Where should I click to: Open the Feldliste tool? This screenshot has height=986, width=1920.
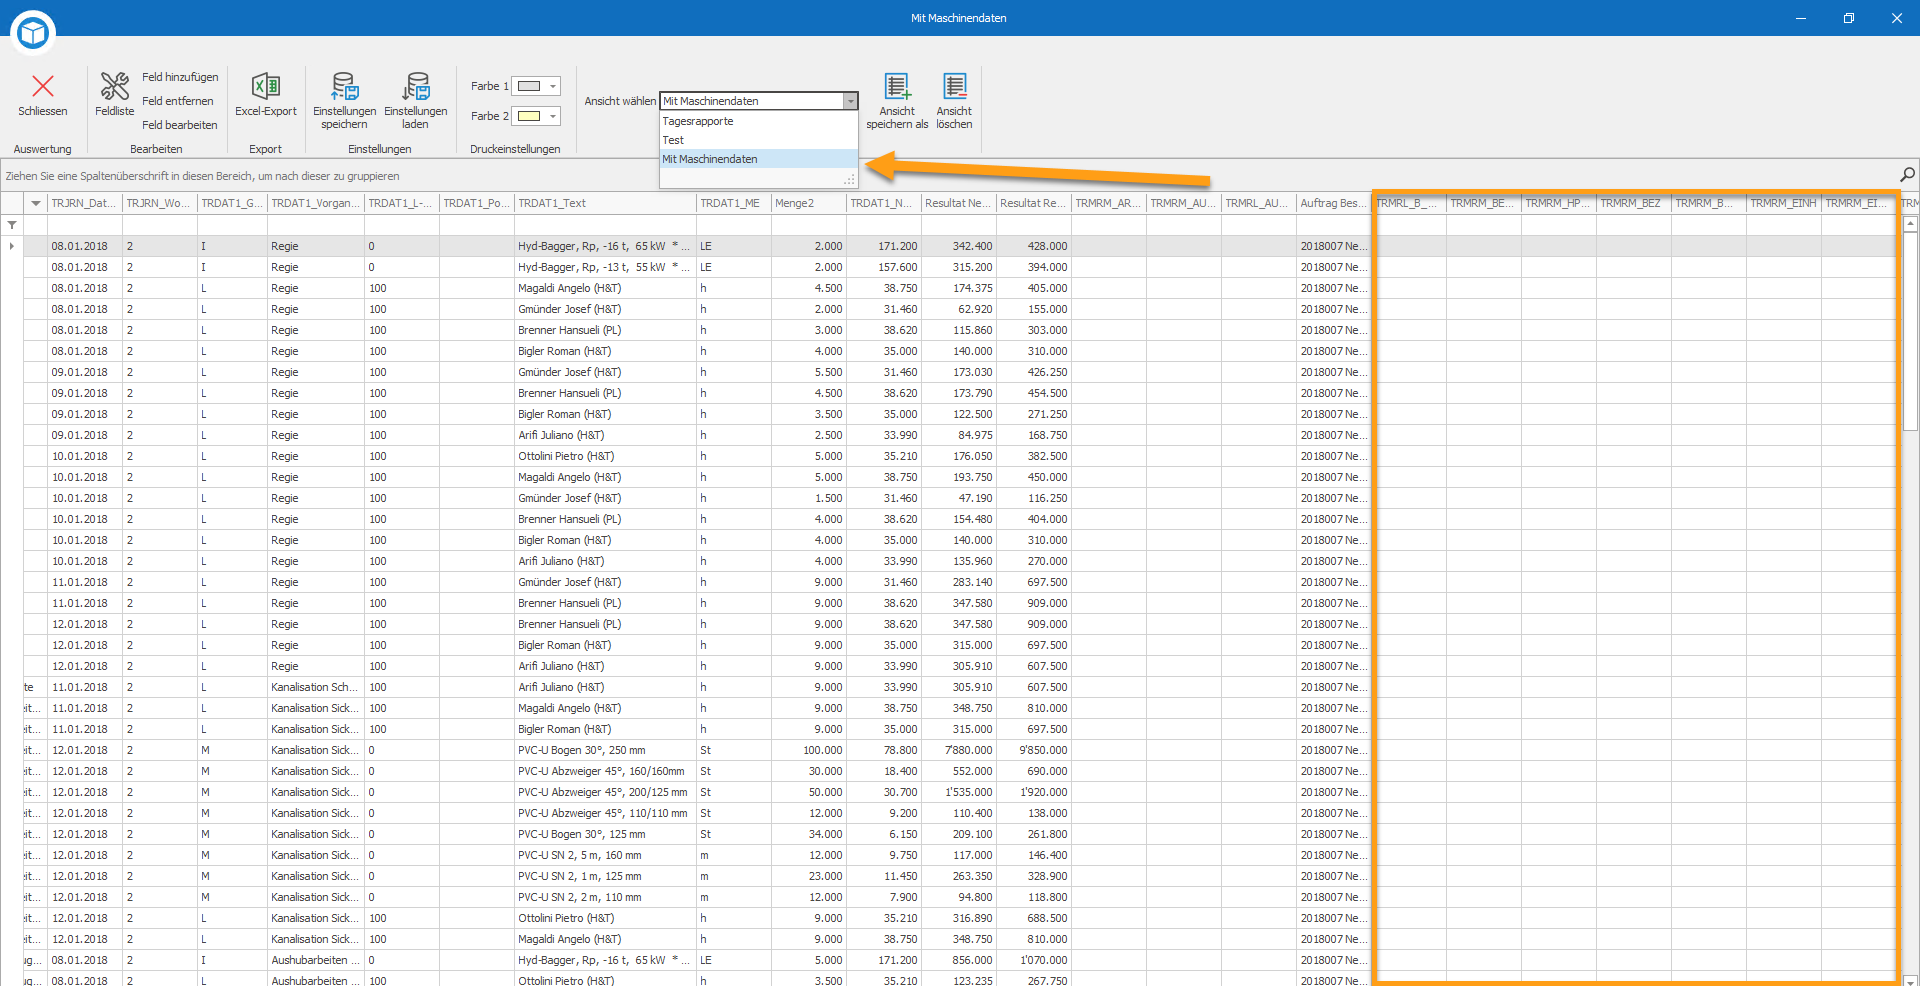pyautogui.click(x=115, y=94)
